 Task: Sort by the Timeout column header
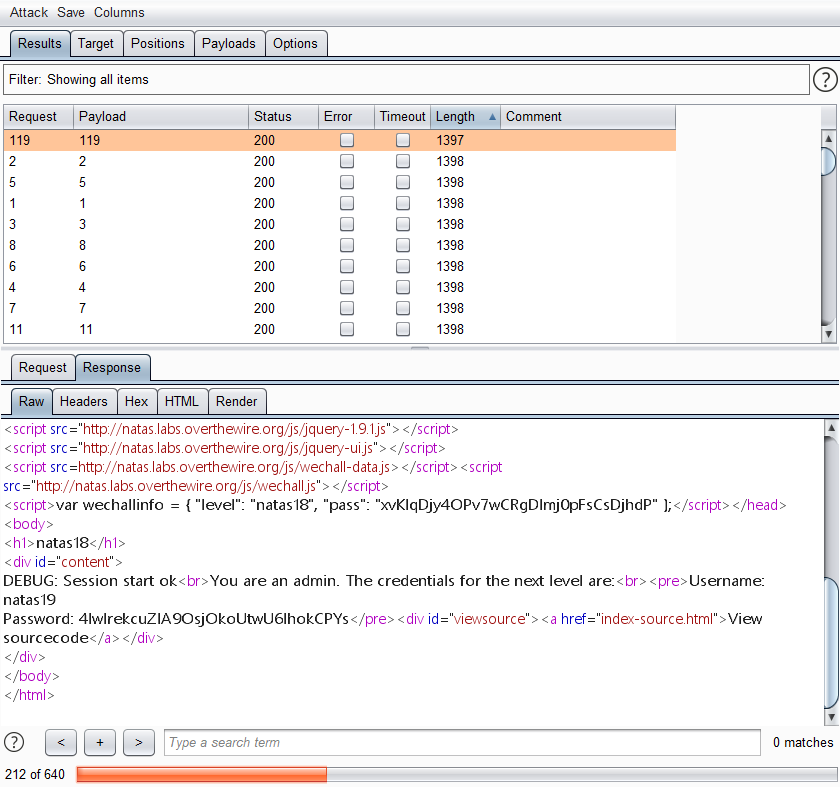pyautogui.click(x=402, y=117)
